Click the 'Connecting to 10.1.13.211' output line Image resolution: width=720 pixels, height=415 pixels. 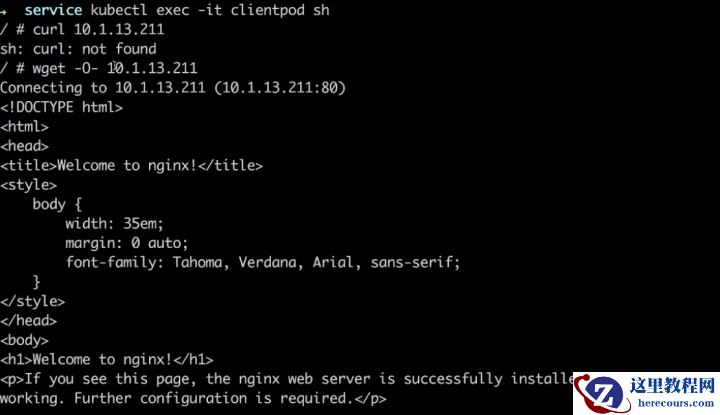(x=172, y=87)
